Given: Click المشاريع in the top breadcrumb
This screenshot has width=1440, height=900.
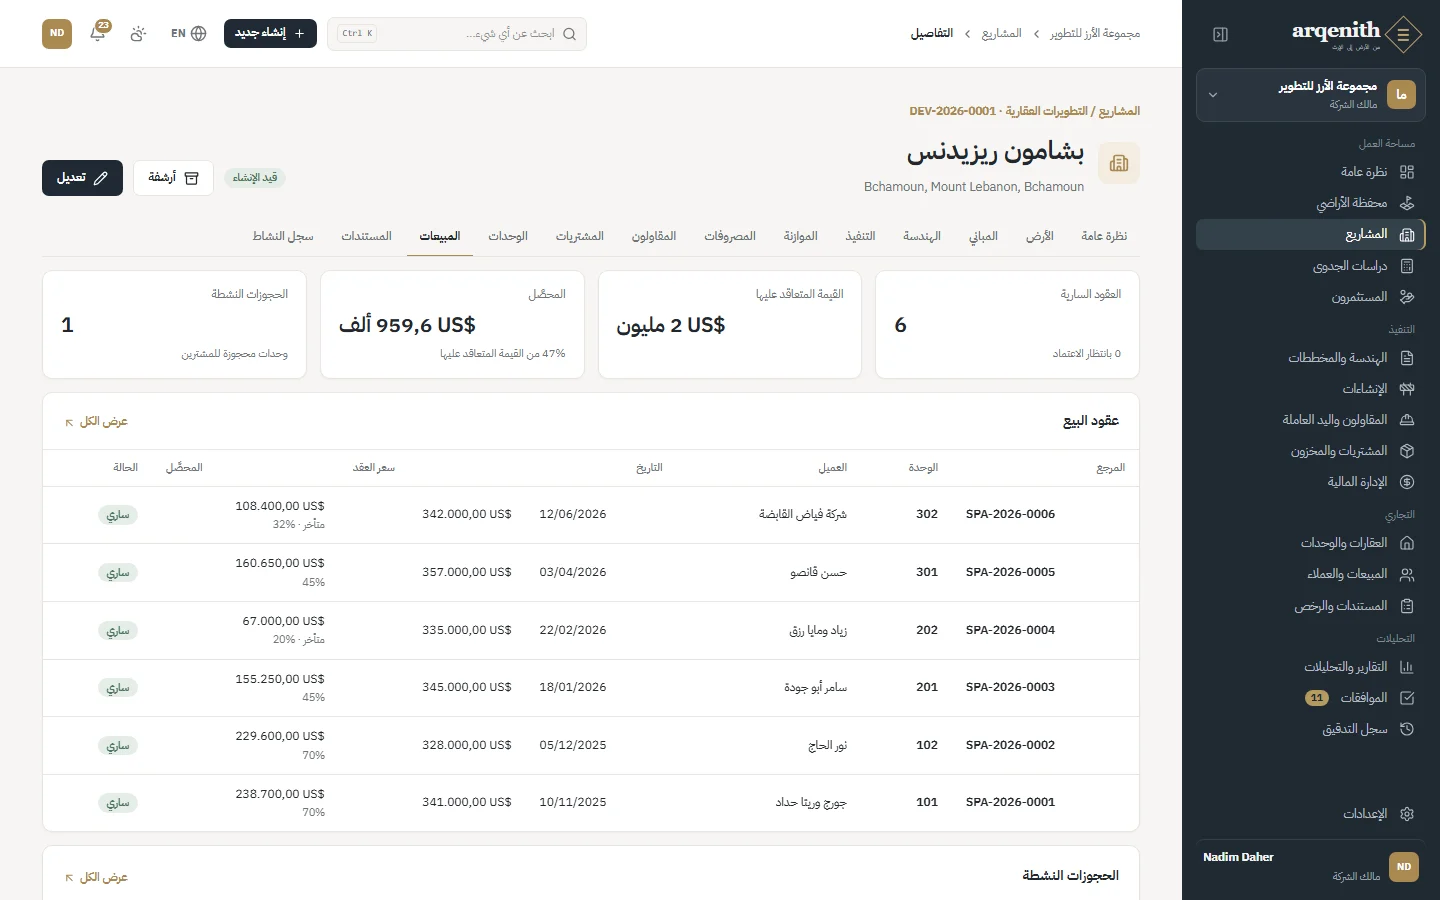Looking at the screenshot, I should point(1001,34).
